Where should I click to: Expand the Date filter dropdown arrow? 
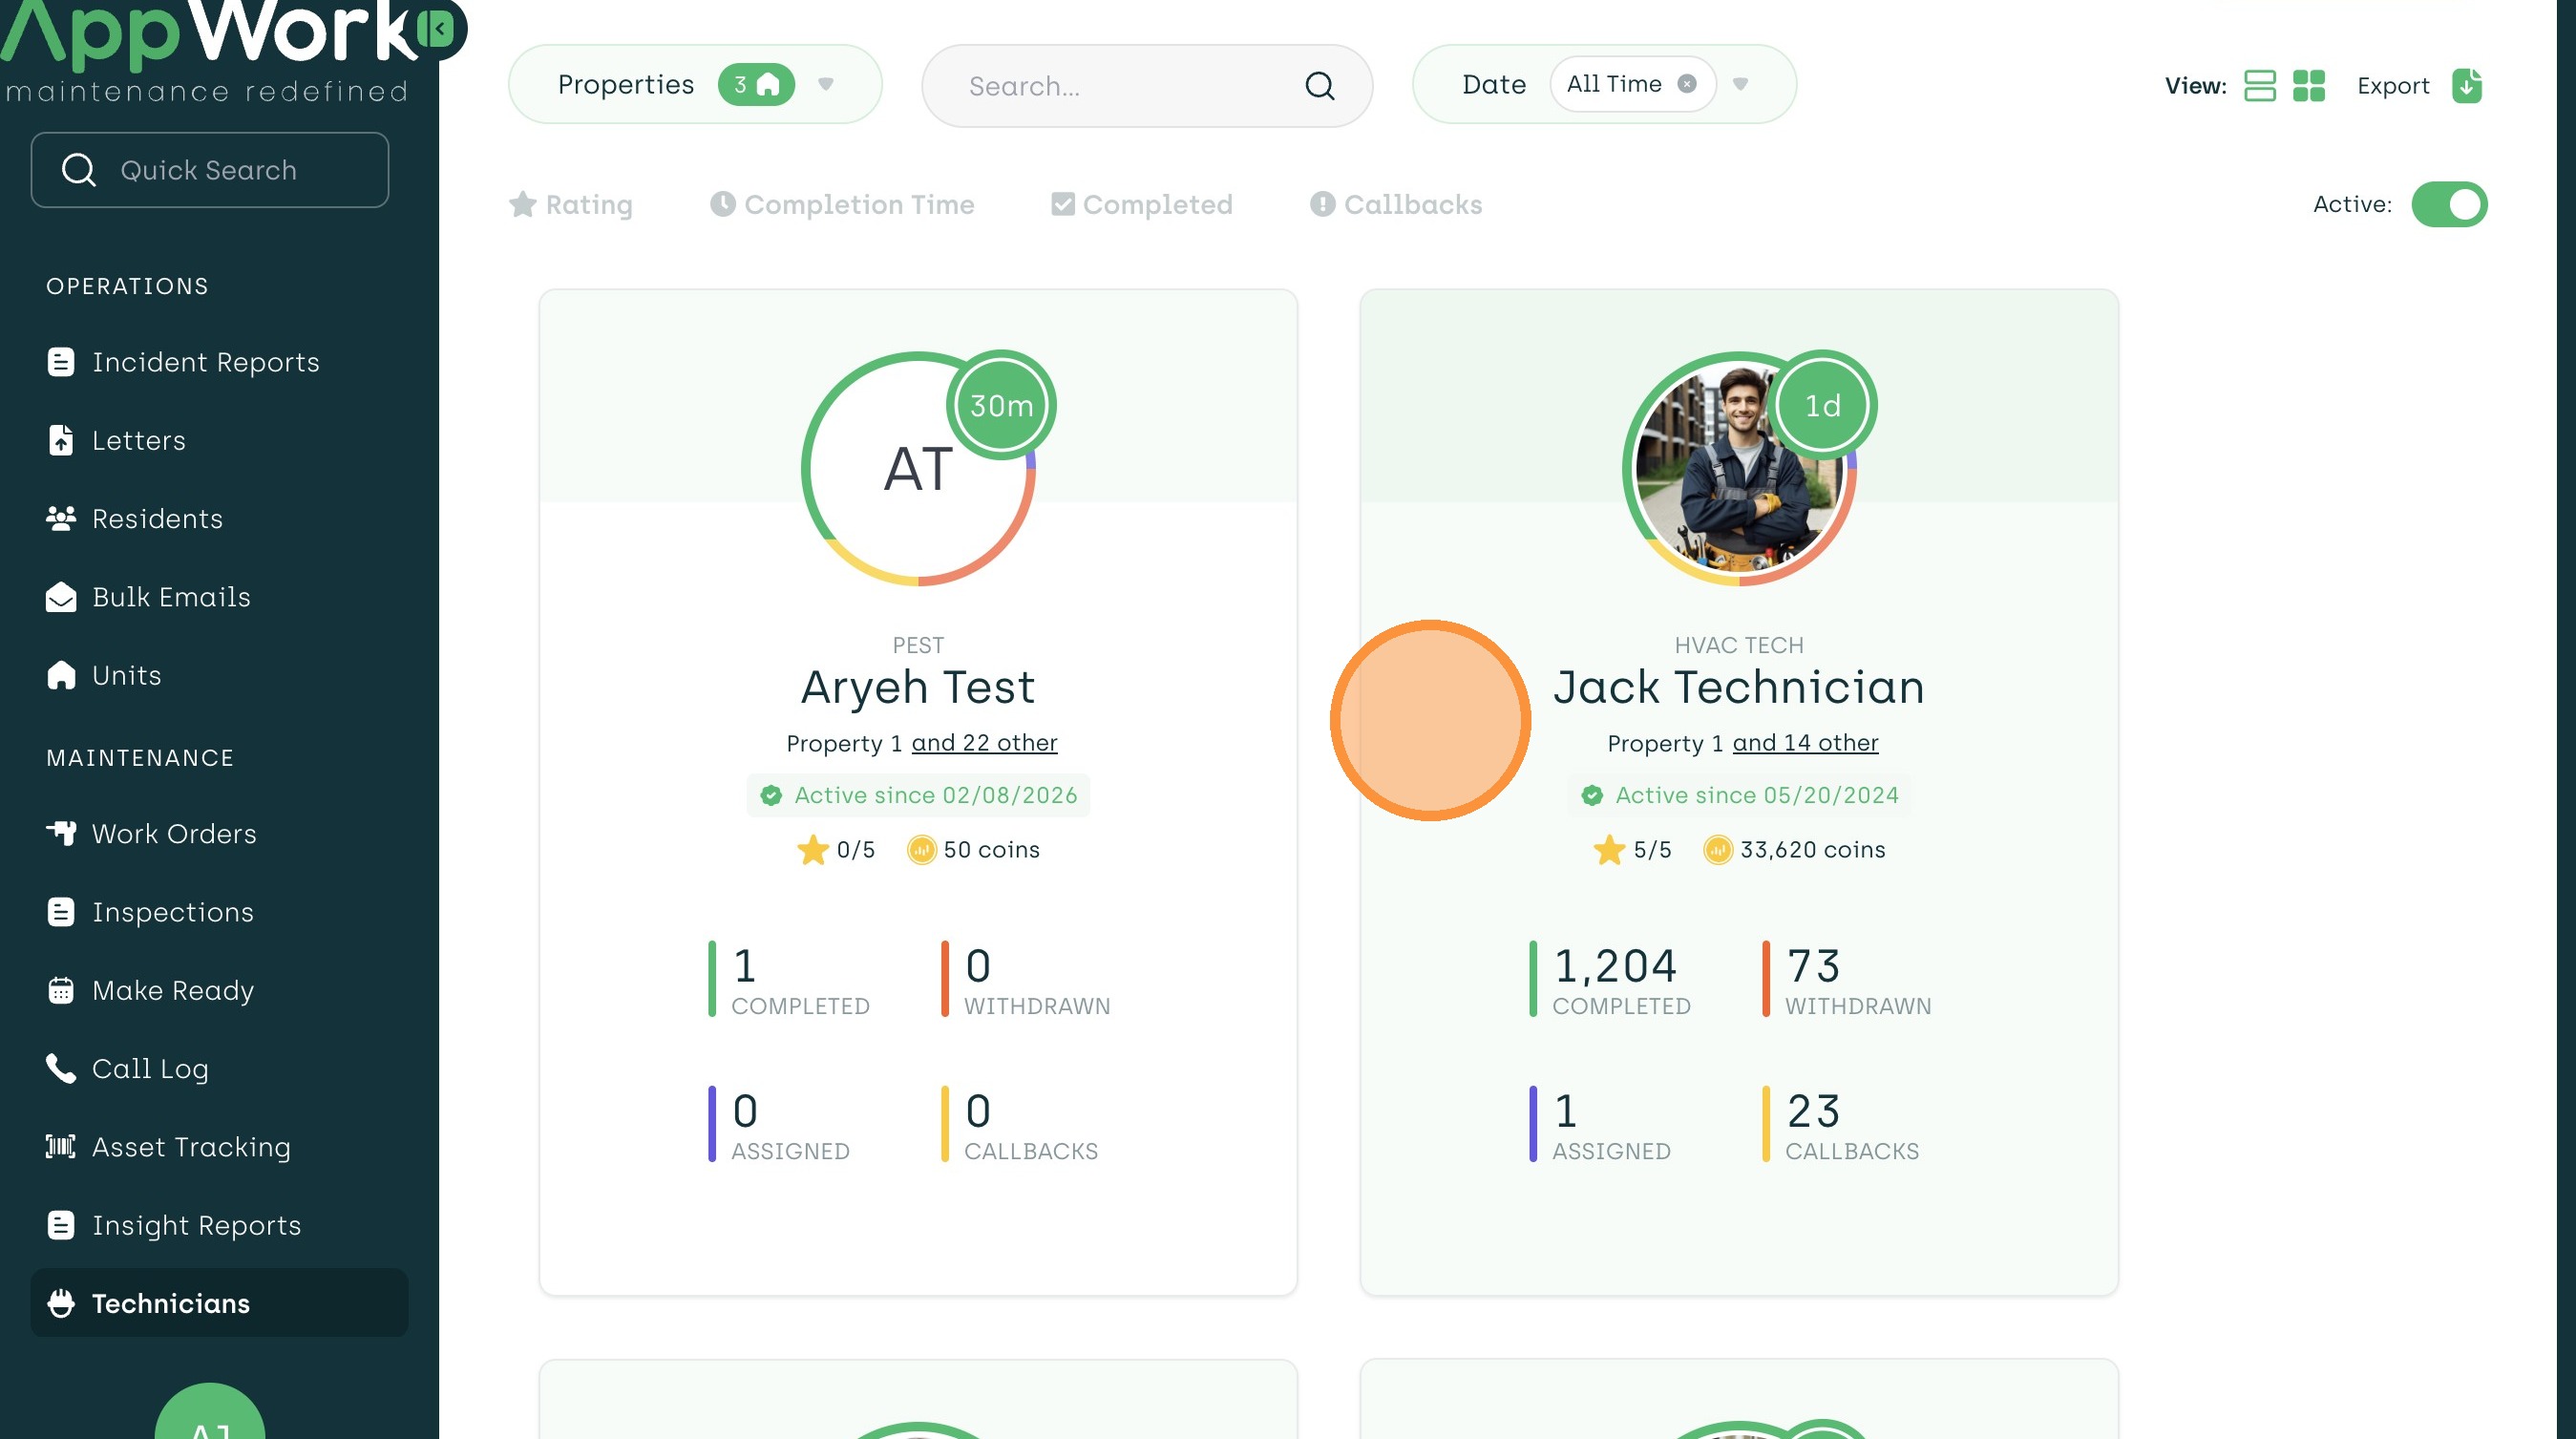pyautogui.click(x=1740, y=84)
